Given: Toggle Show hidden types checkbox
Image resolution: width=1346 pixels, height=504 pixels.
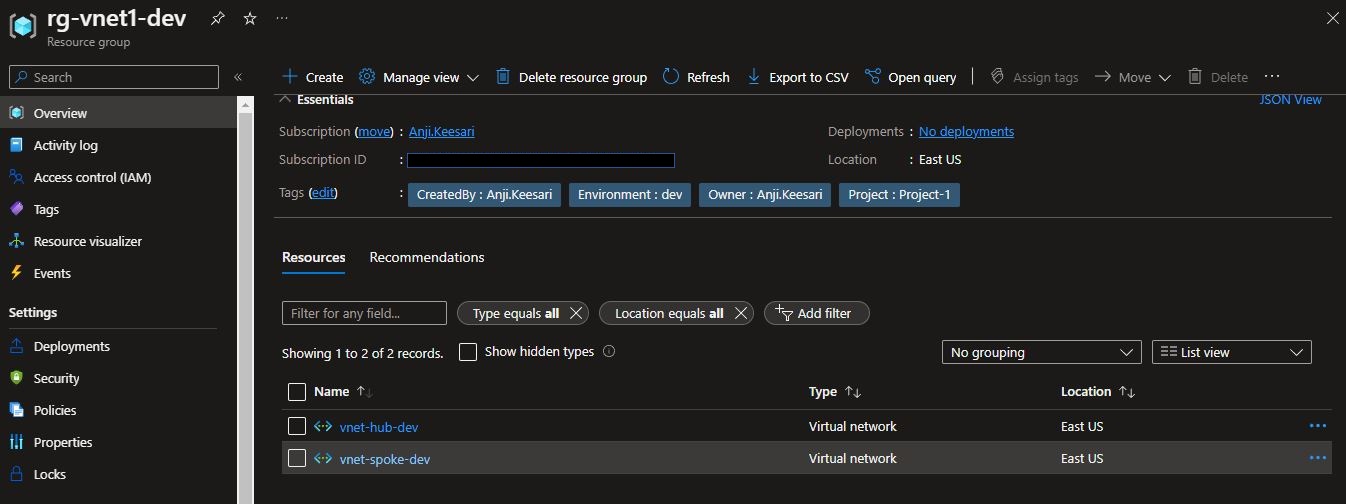Looking at the screenshot, I should tap(467, 352).
